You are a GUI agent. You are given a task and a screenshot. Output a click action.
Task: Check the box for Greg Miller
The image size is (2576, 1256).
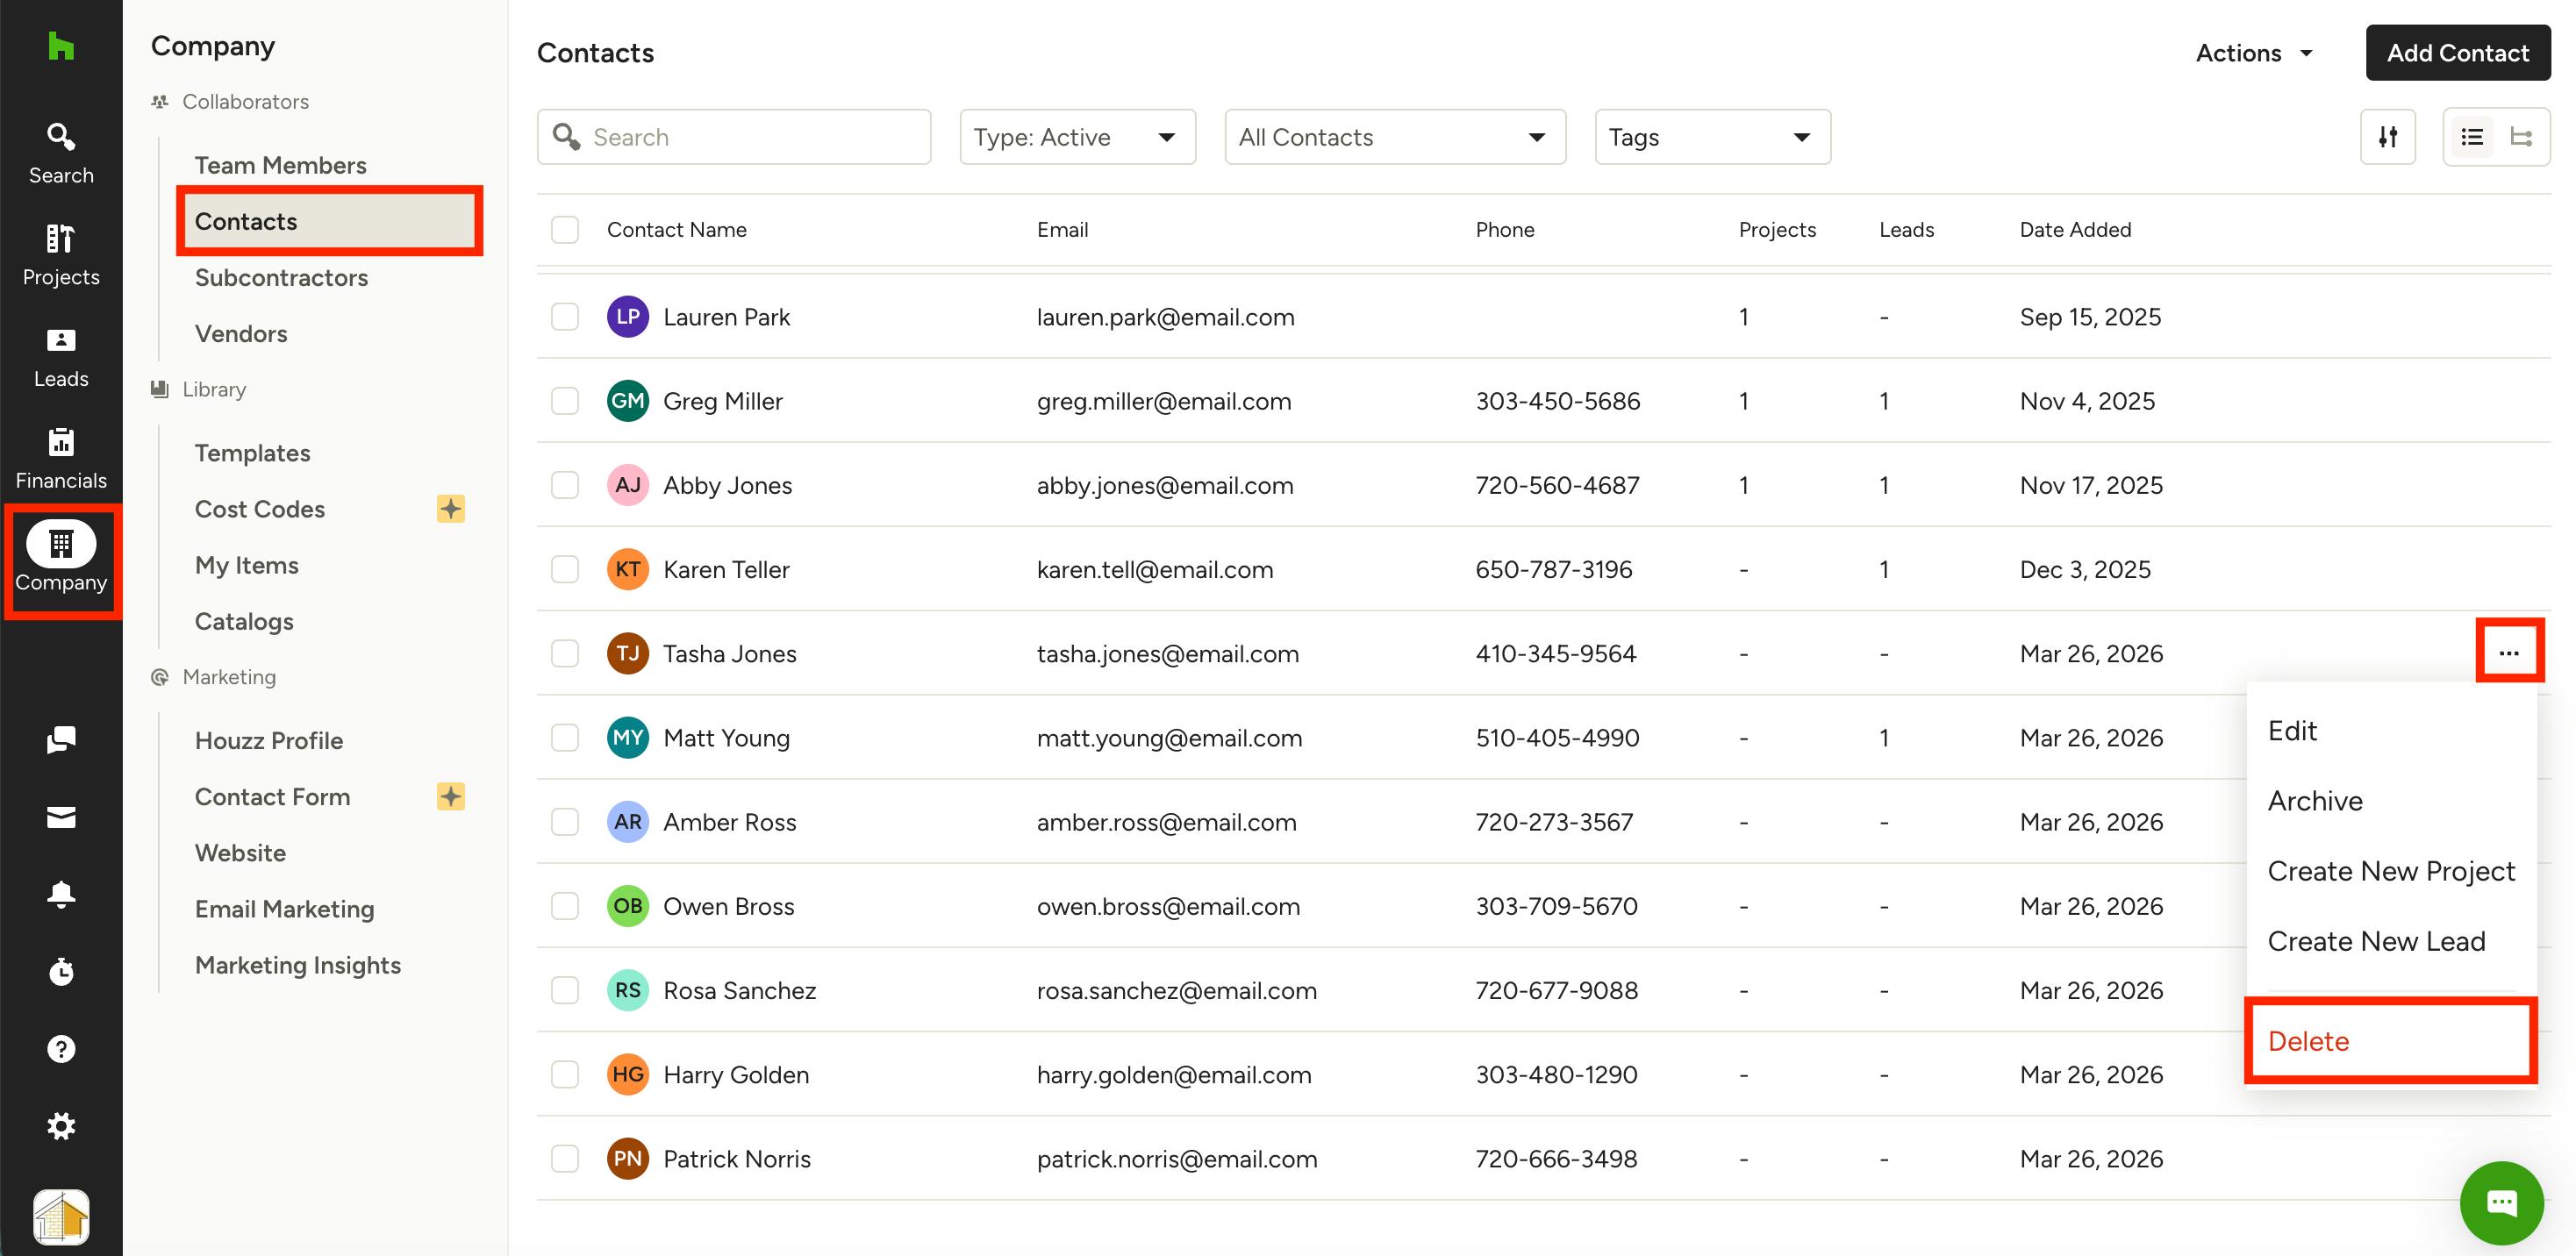coord(565,401)
